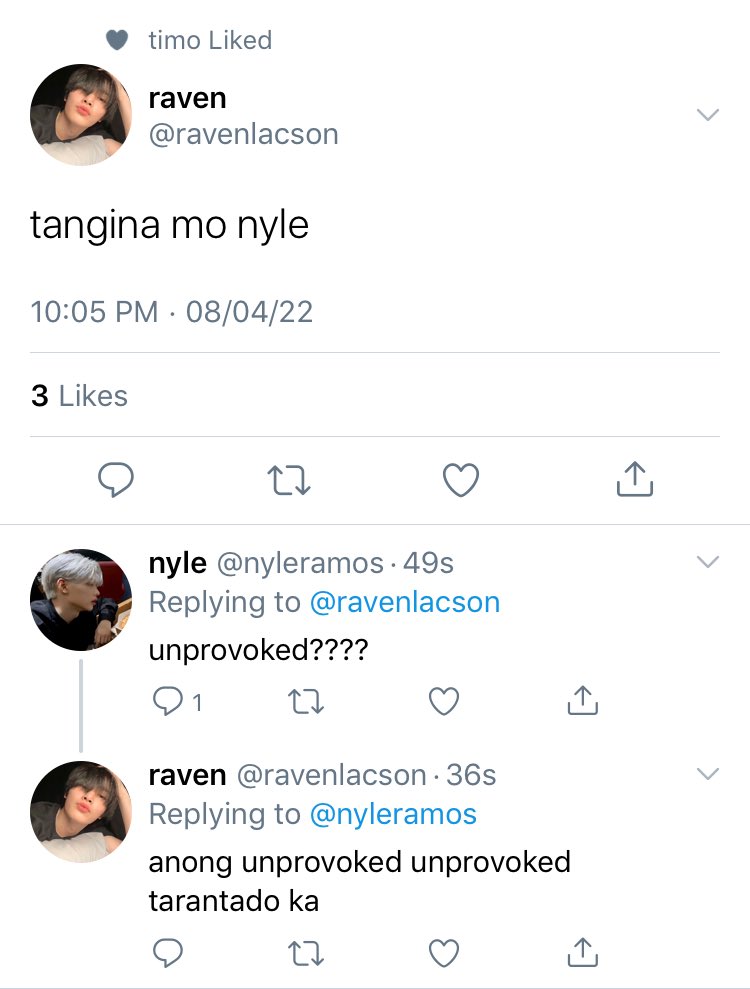This screenshot has height=989, width=750.
Task: Reply to raven's tarantado ka tweet
Action: pyautogui.click(x=168, y=952)
